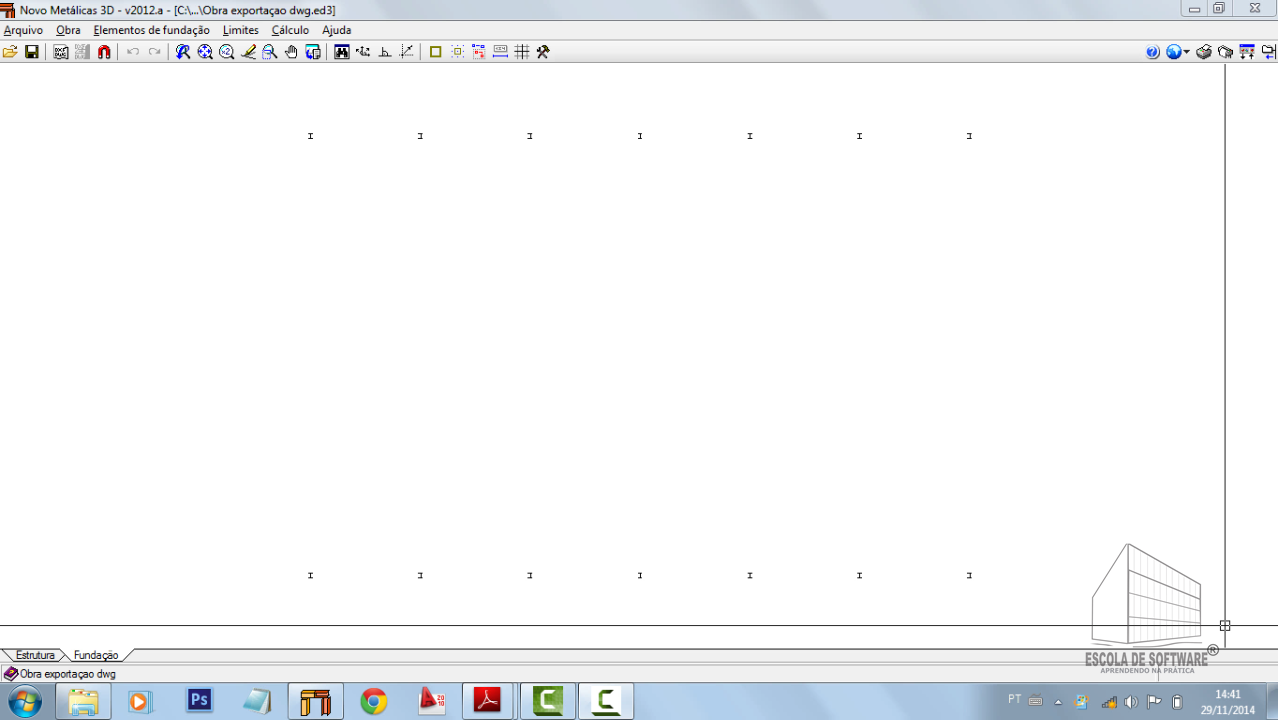Click the binoculars search icon
The width and height of the screenshot is (1278, 720).
click(342, 52)
